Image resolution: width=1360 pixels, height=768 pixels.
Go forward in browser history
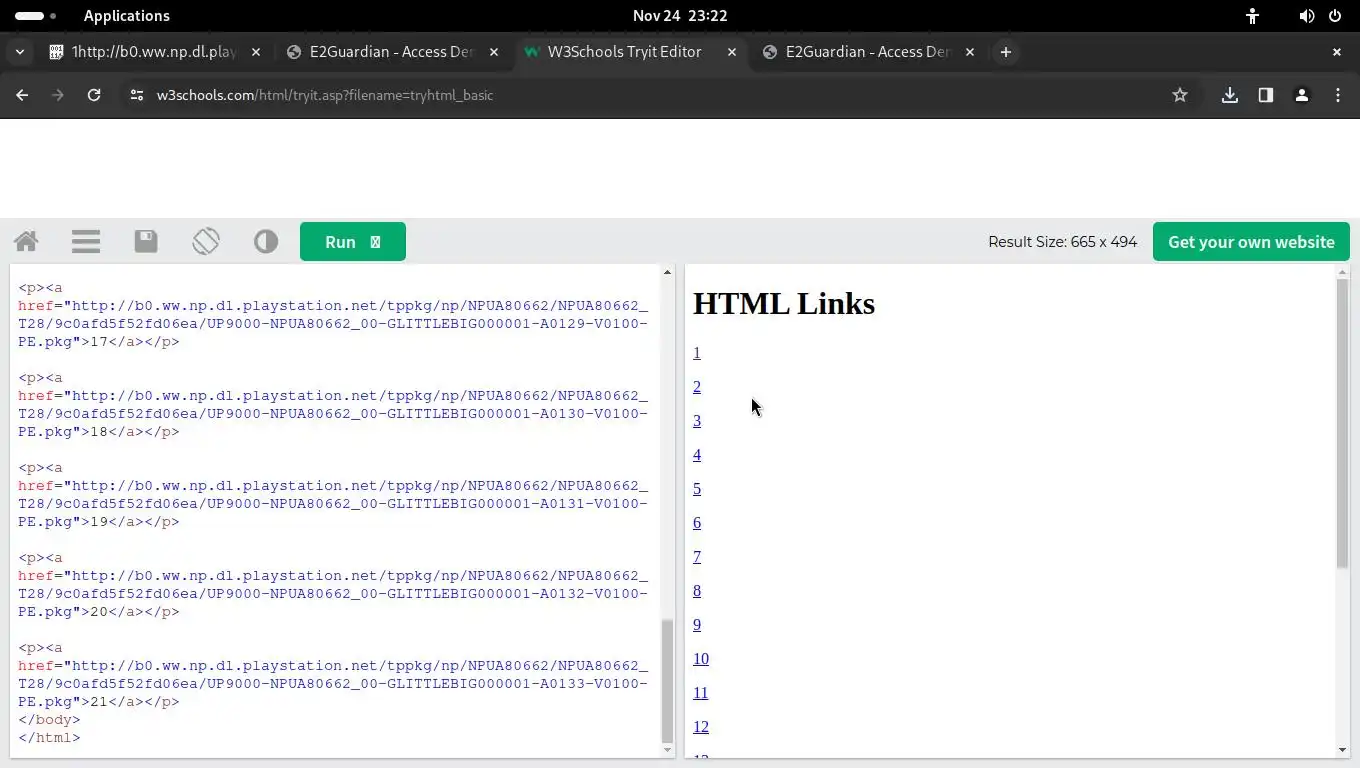58,95
